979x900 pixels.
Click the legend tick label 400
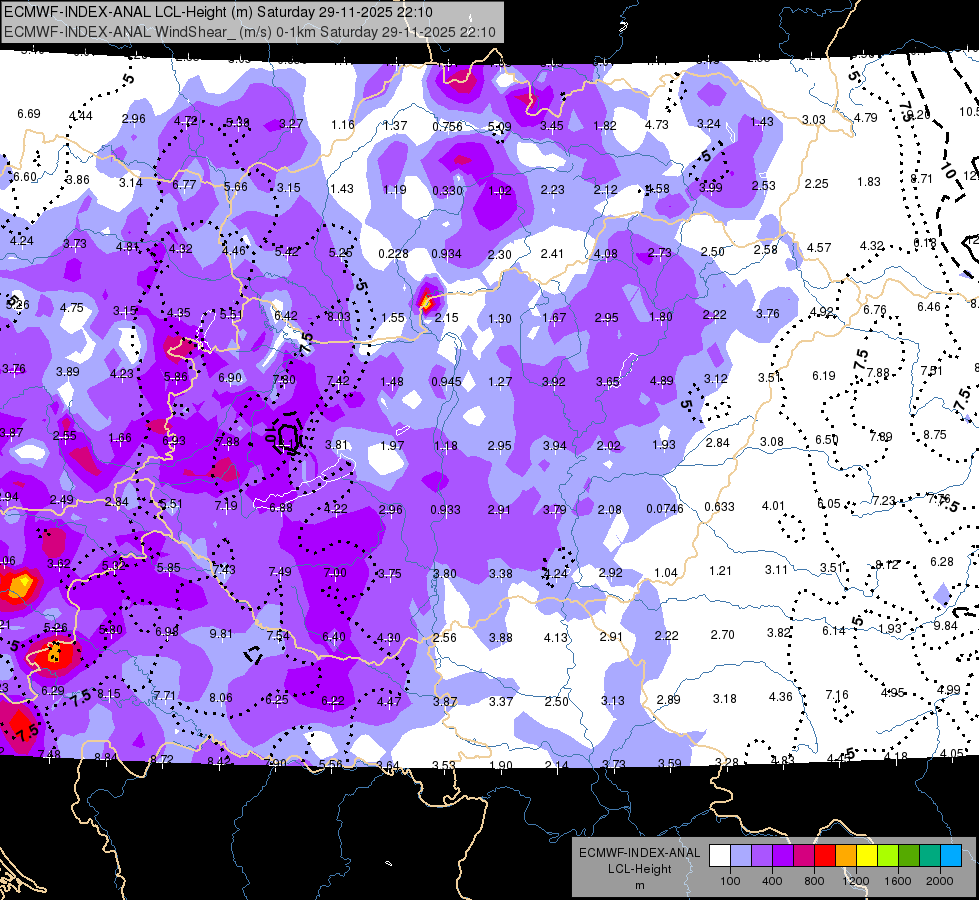click(x=772, y=881)
